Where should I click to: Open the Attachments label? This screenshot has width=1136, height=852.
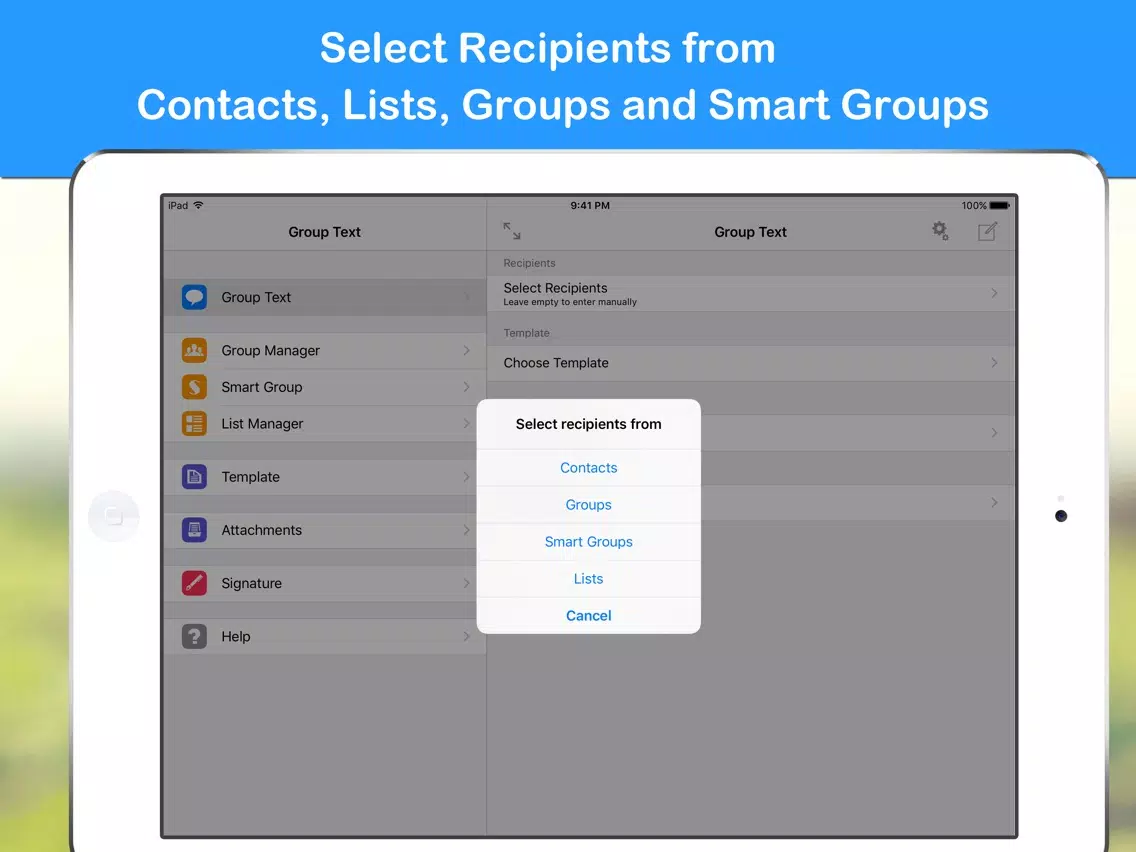click(262, 530)
